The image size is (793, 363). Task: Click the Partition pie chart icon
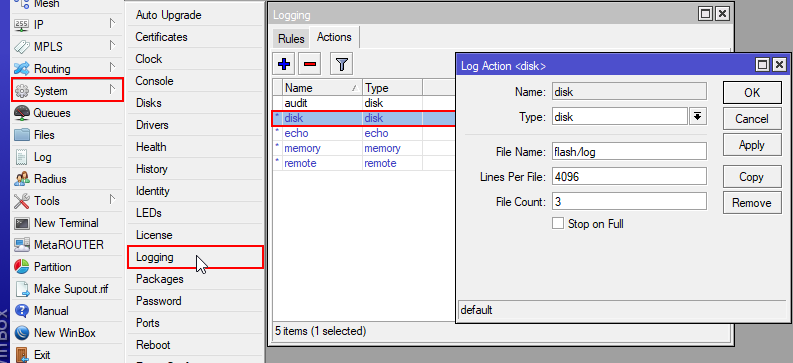[x=22, y=267]
